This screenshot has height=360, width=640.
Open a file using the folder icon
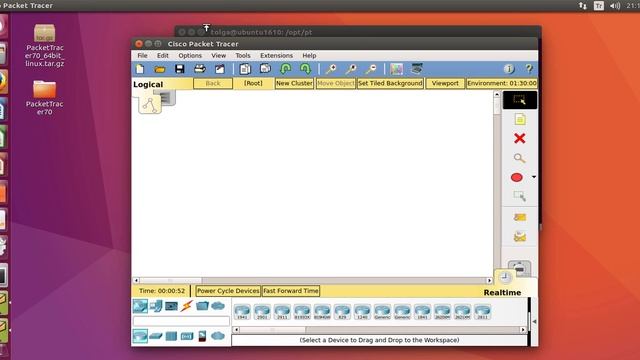point(160,69)
